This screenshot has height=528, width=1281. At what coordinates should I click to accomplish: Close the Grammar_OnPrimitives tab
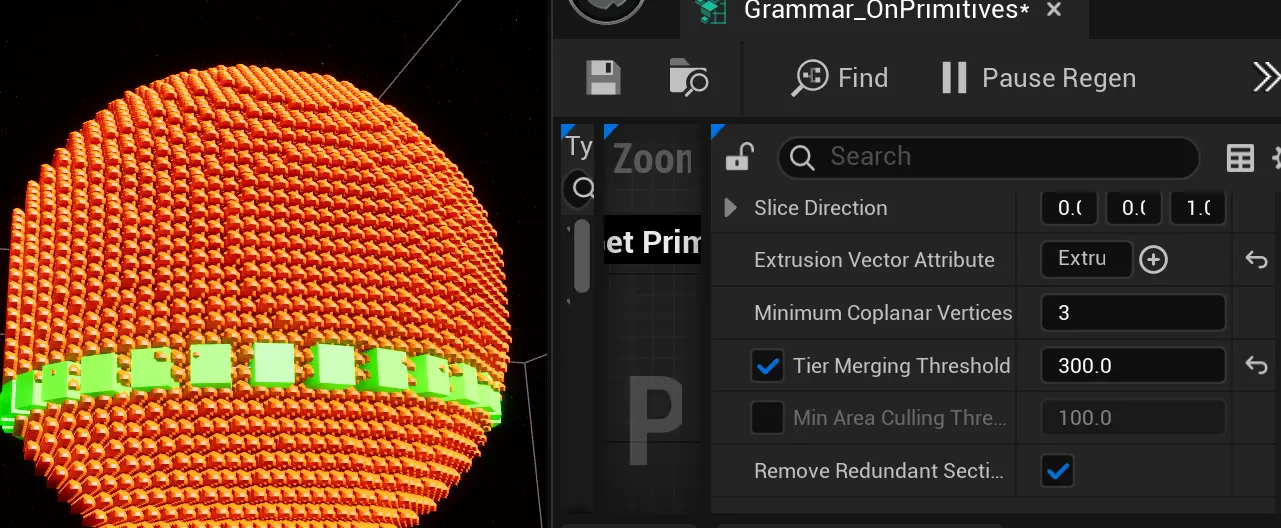pos(1053,10)
